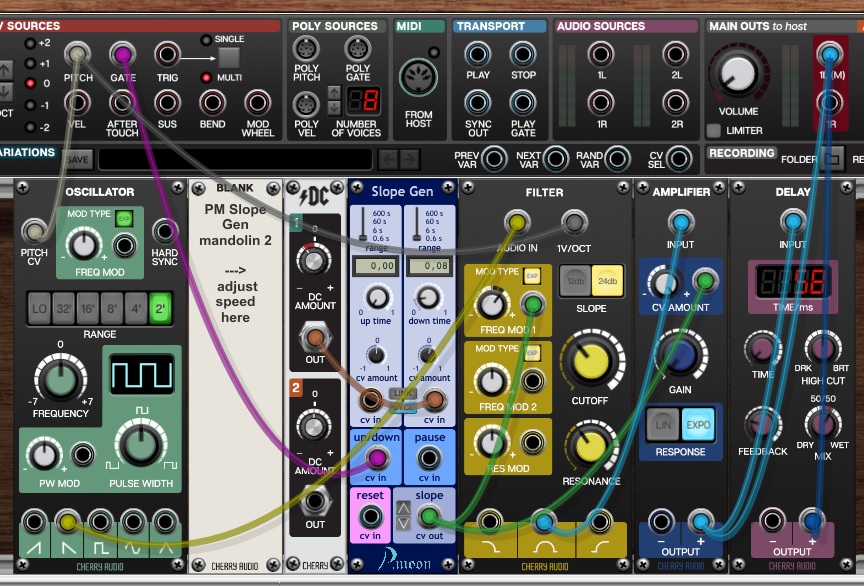The image size is (864, 586).
Task: Enable the main outs Limiter checkbox
Action: pos(713,130)
